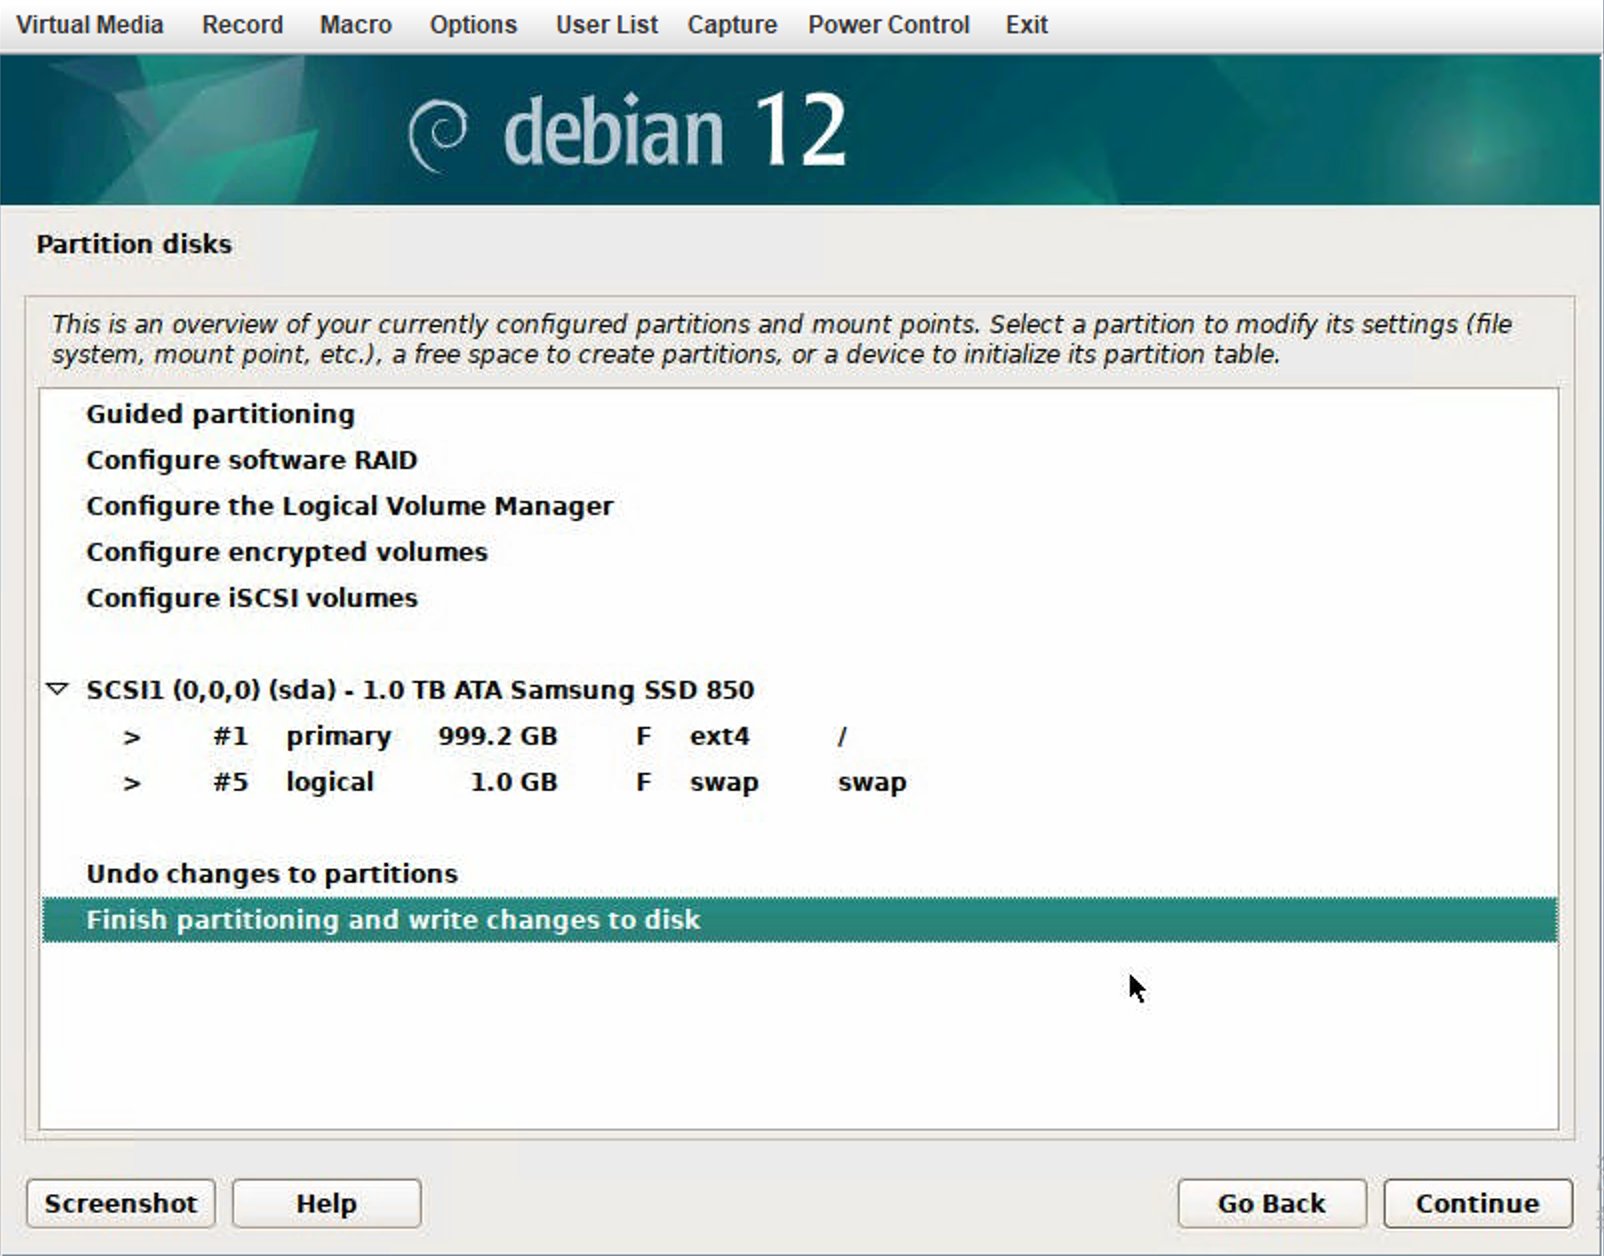1604x1256 pixels.
Task: Select Configure the Logical Volume Manager
Action: click(349, 506)
